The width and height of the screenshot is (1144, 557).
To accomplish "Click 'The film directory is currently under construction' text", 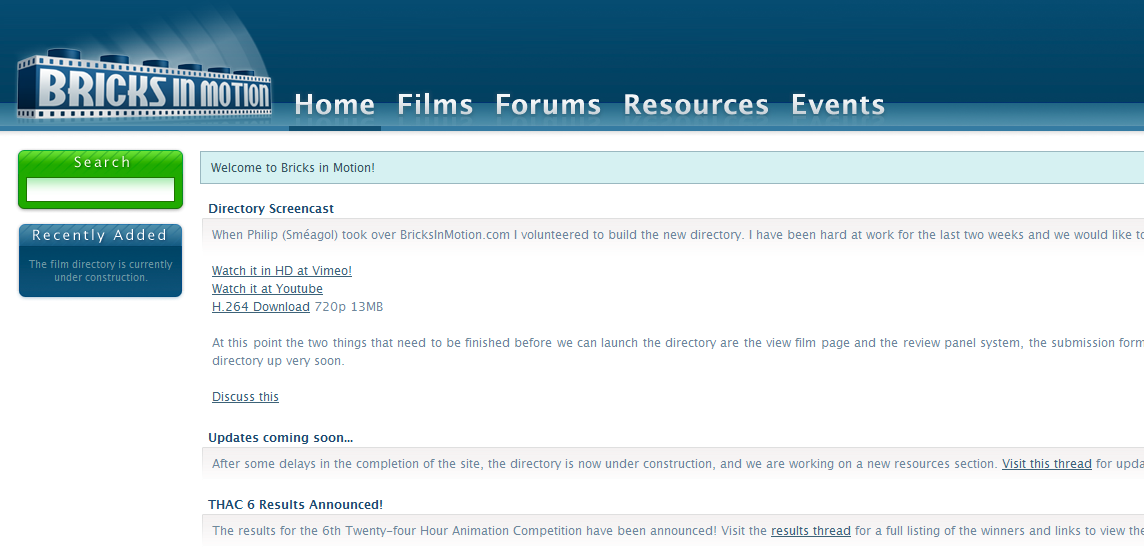I will click(x=101, y=271).
